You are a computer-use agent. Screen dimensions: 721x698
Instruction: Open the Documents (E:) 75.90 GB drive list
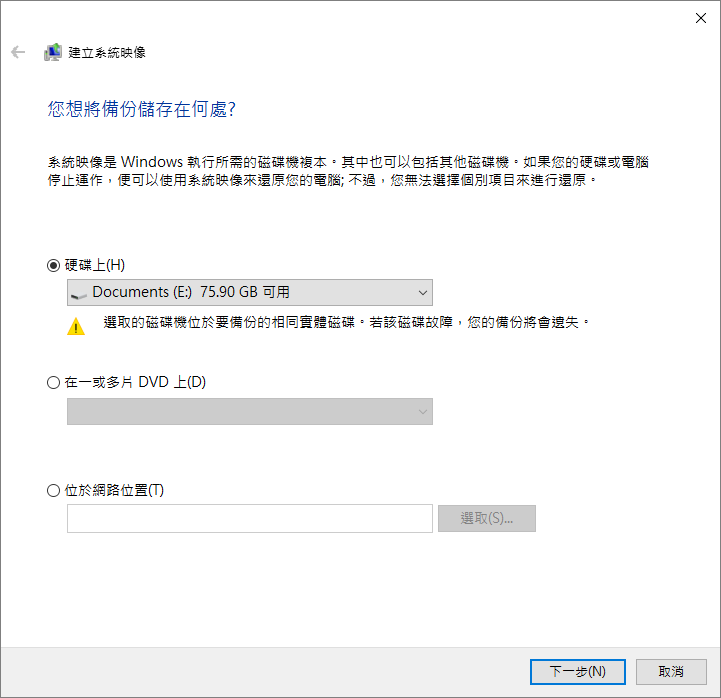pos(250,292)
